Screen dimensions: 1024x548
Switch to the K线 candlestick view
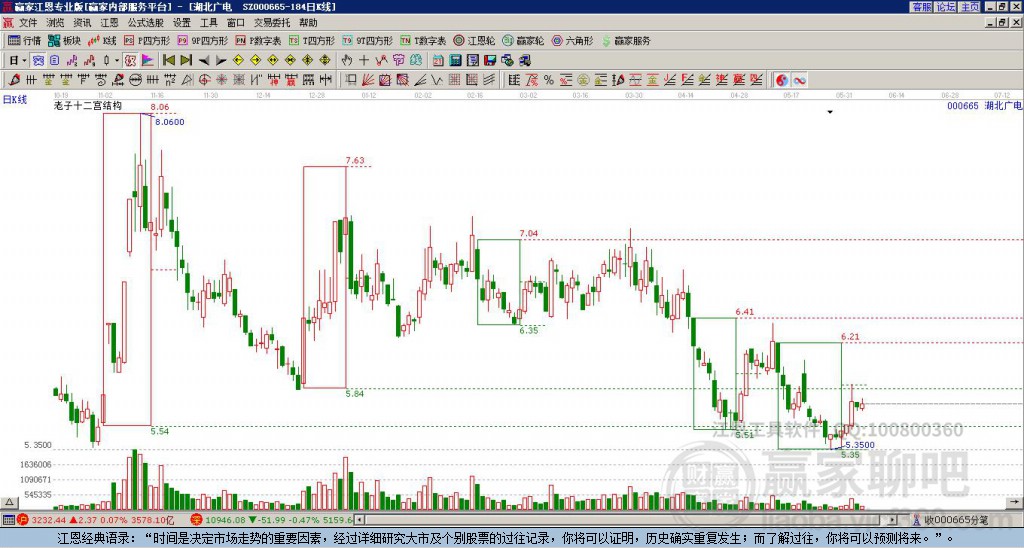pos(103,40)
